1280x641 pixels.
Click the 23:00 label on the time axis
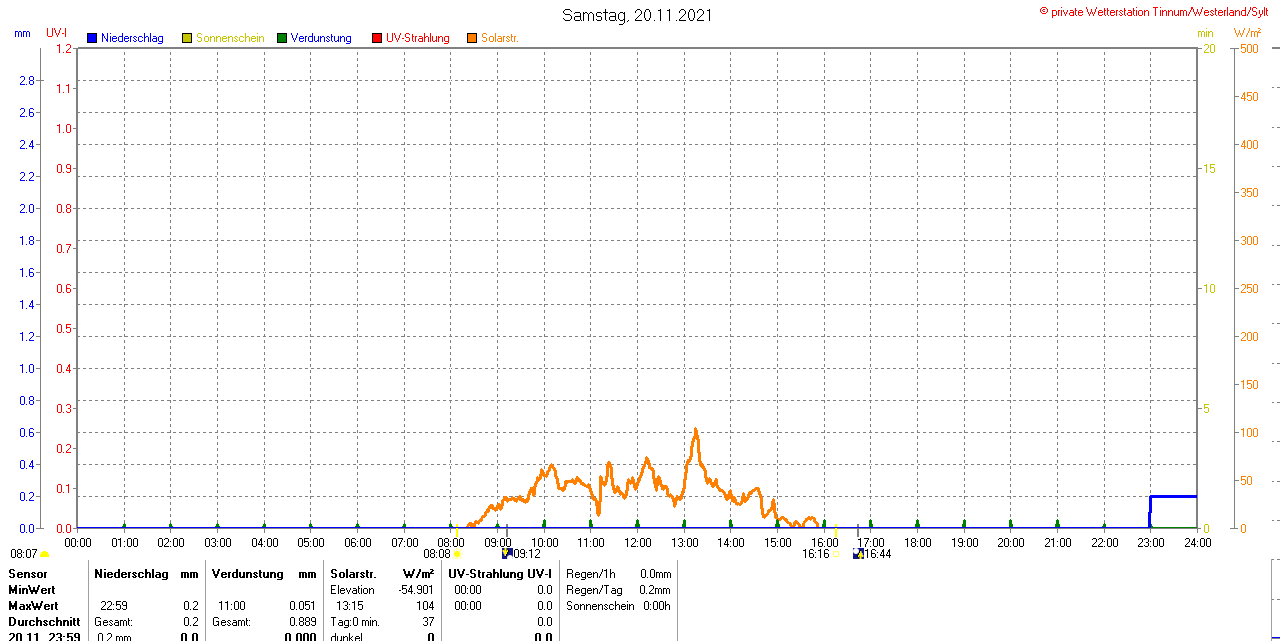point(1151,543)
